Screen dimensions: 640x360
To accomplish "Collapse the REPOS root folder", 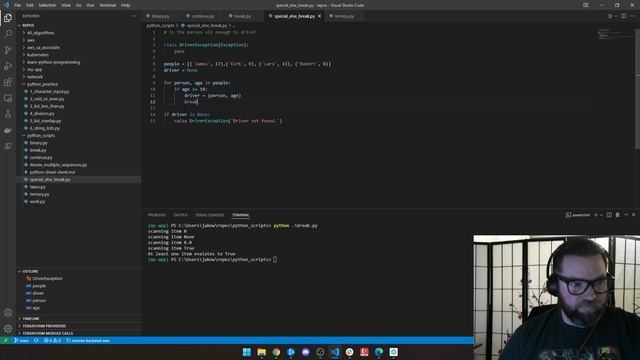I will 29,25.
